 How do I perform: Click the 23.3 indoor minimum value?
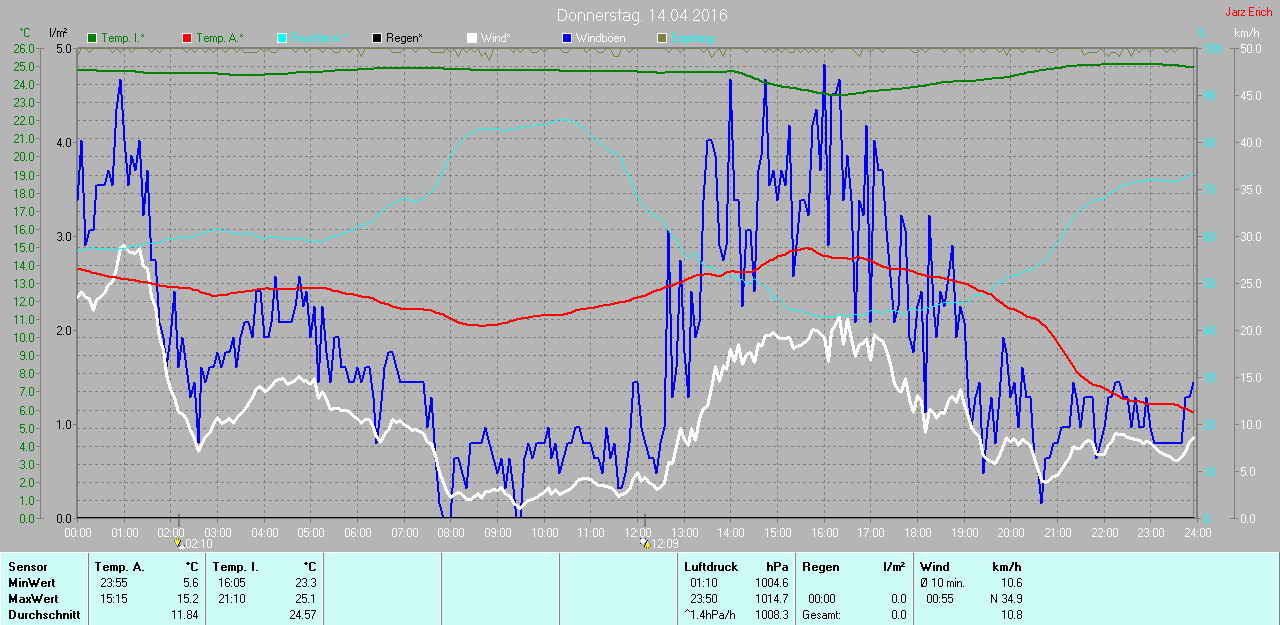305,583
